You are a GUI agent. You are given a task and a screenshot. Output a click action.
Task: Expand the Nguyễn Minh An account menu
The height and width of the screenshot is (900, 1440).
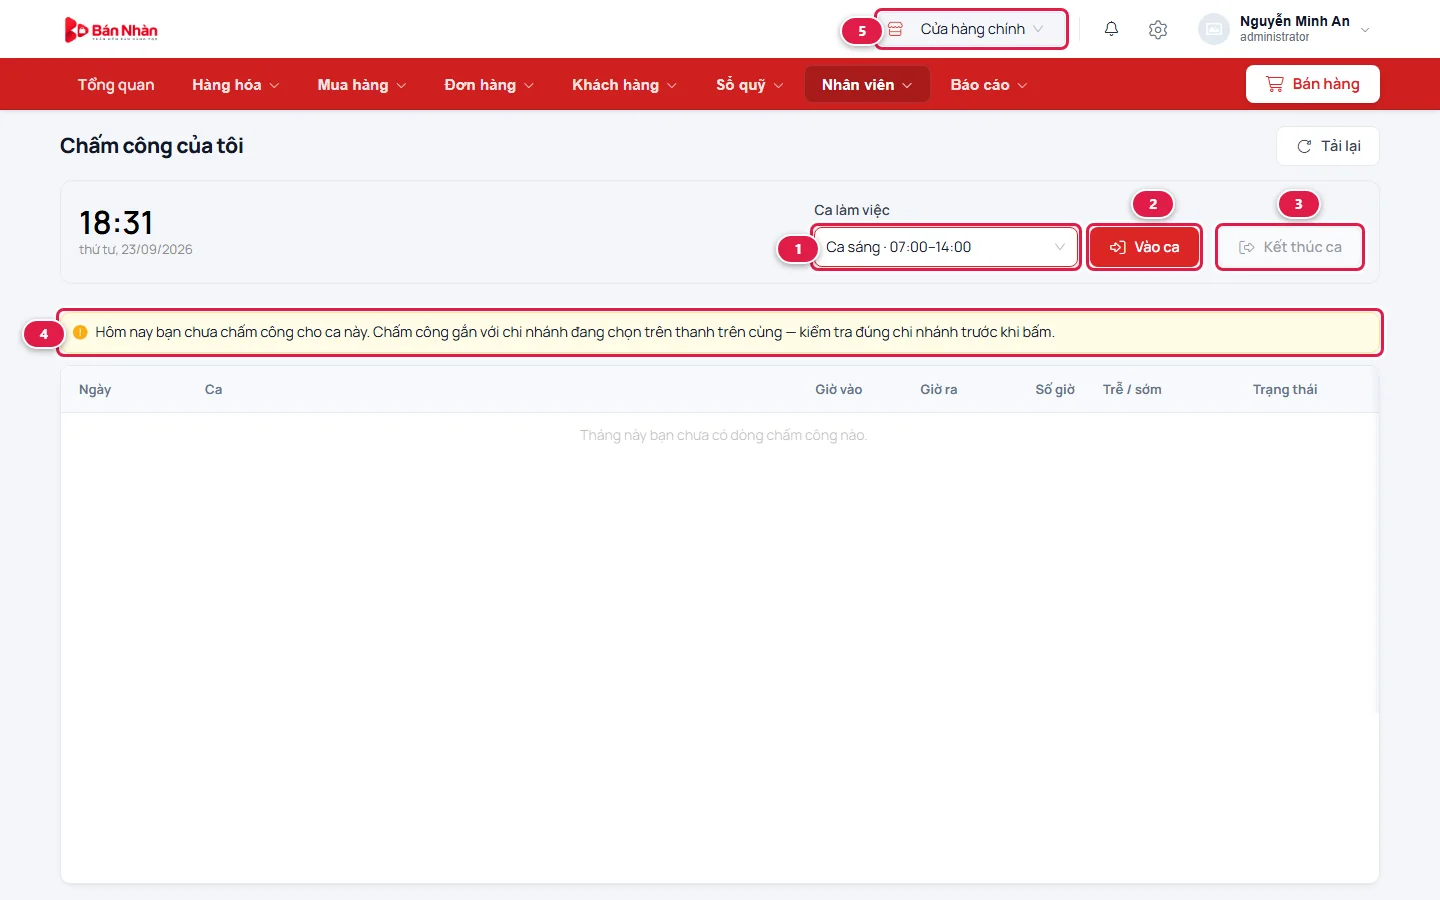pos(1284,29)
